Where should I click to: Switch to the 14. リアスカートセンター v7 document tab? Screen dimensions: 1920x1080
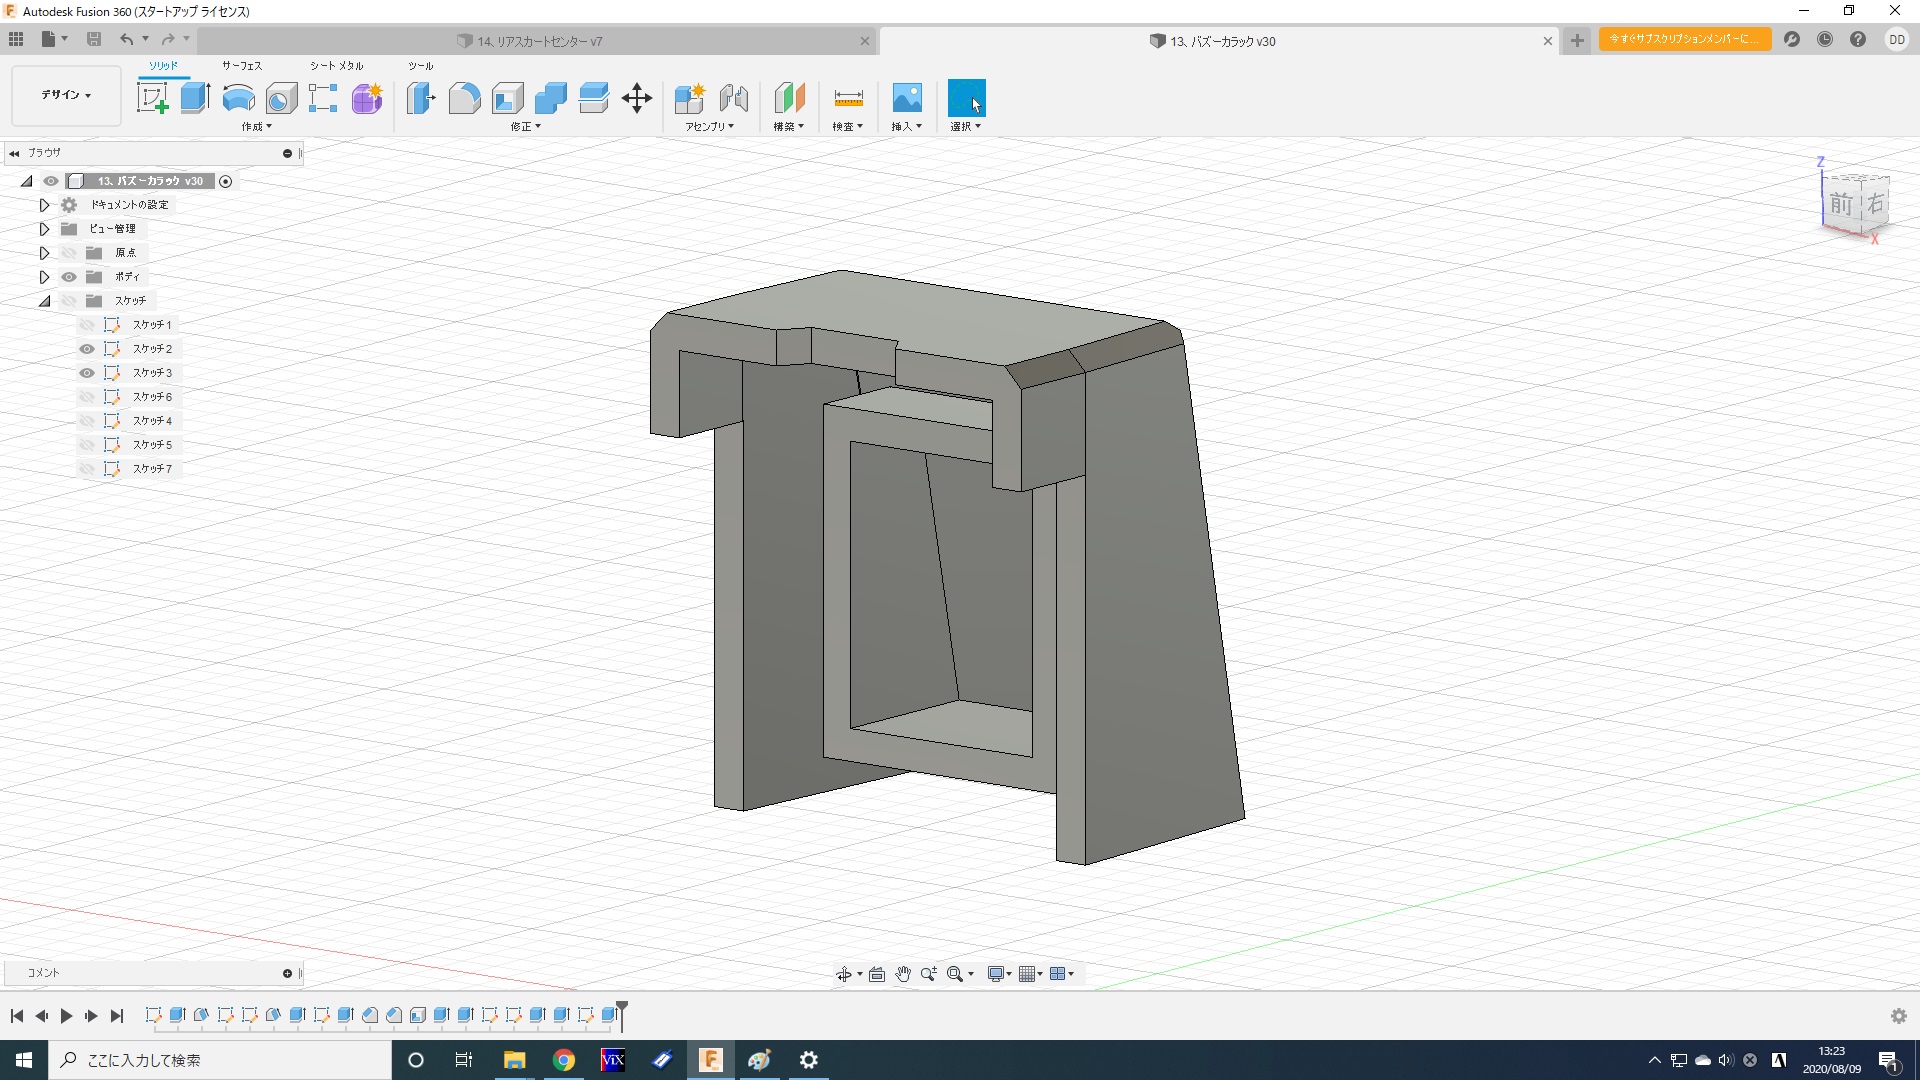(x=540, y=41)
